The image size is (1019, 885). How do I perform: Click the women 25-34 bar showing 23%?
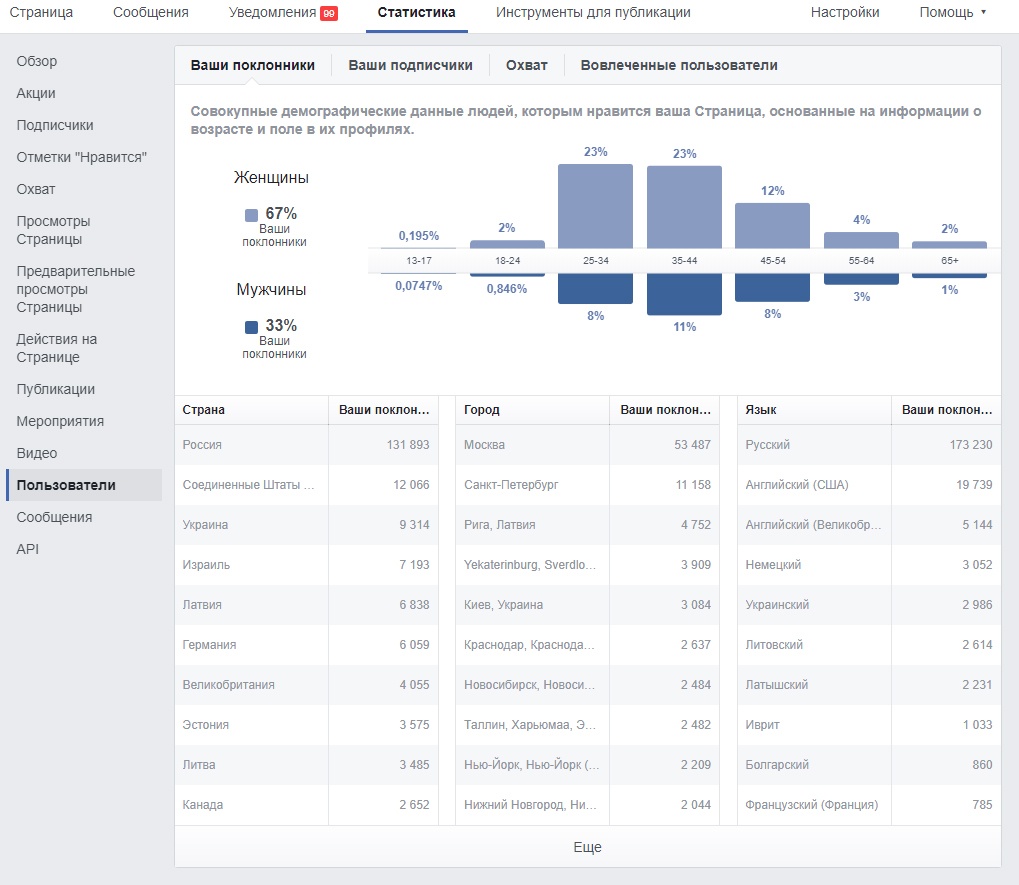(595, 206)
